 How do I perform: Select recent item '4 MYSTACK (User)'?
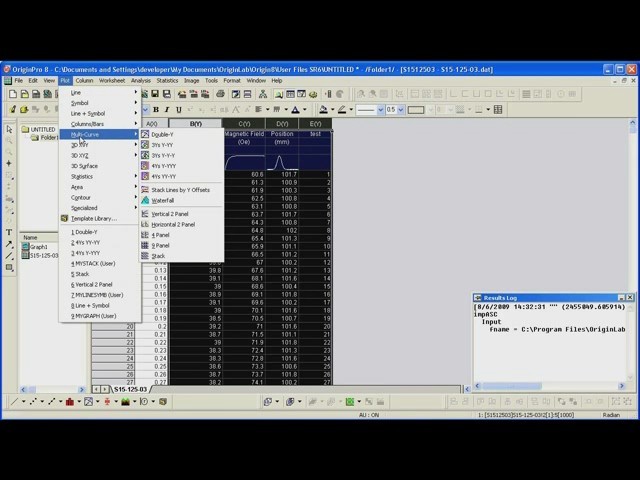tap(100, 264)
